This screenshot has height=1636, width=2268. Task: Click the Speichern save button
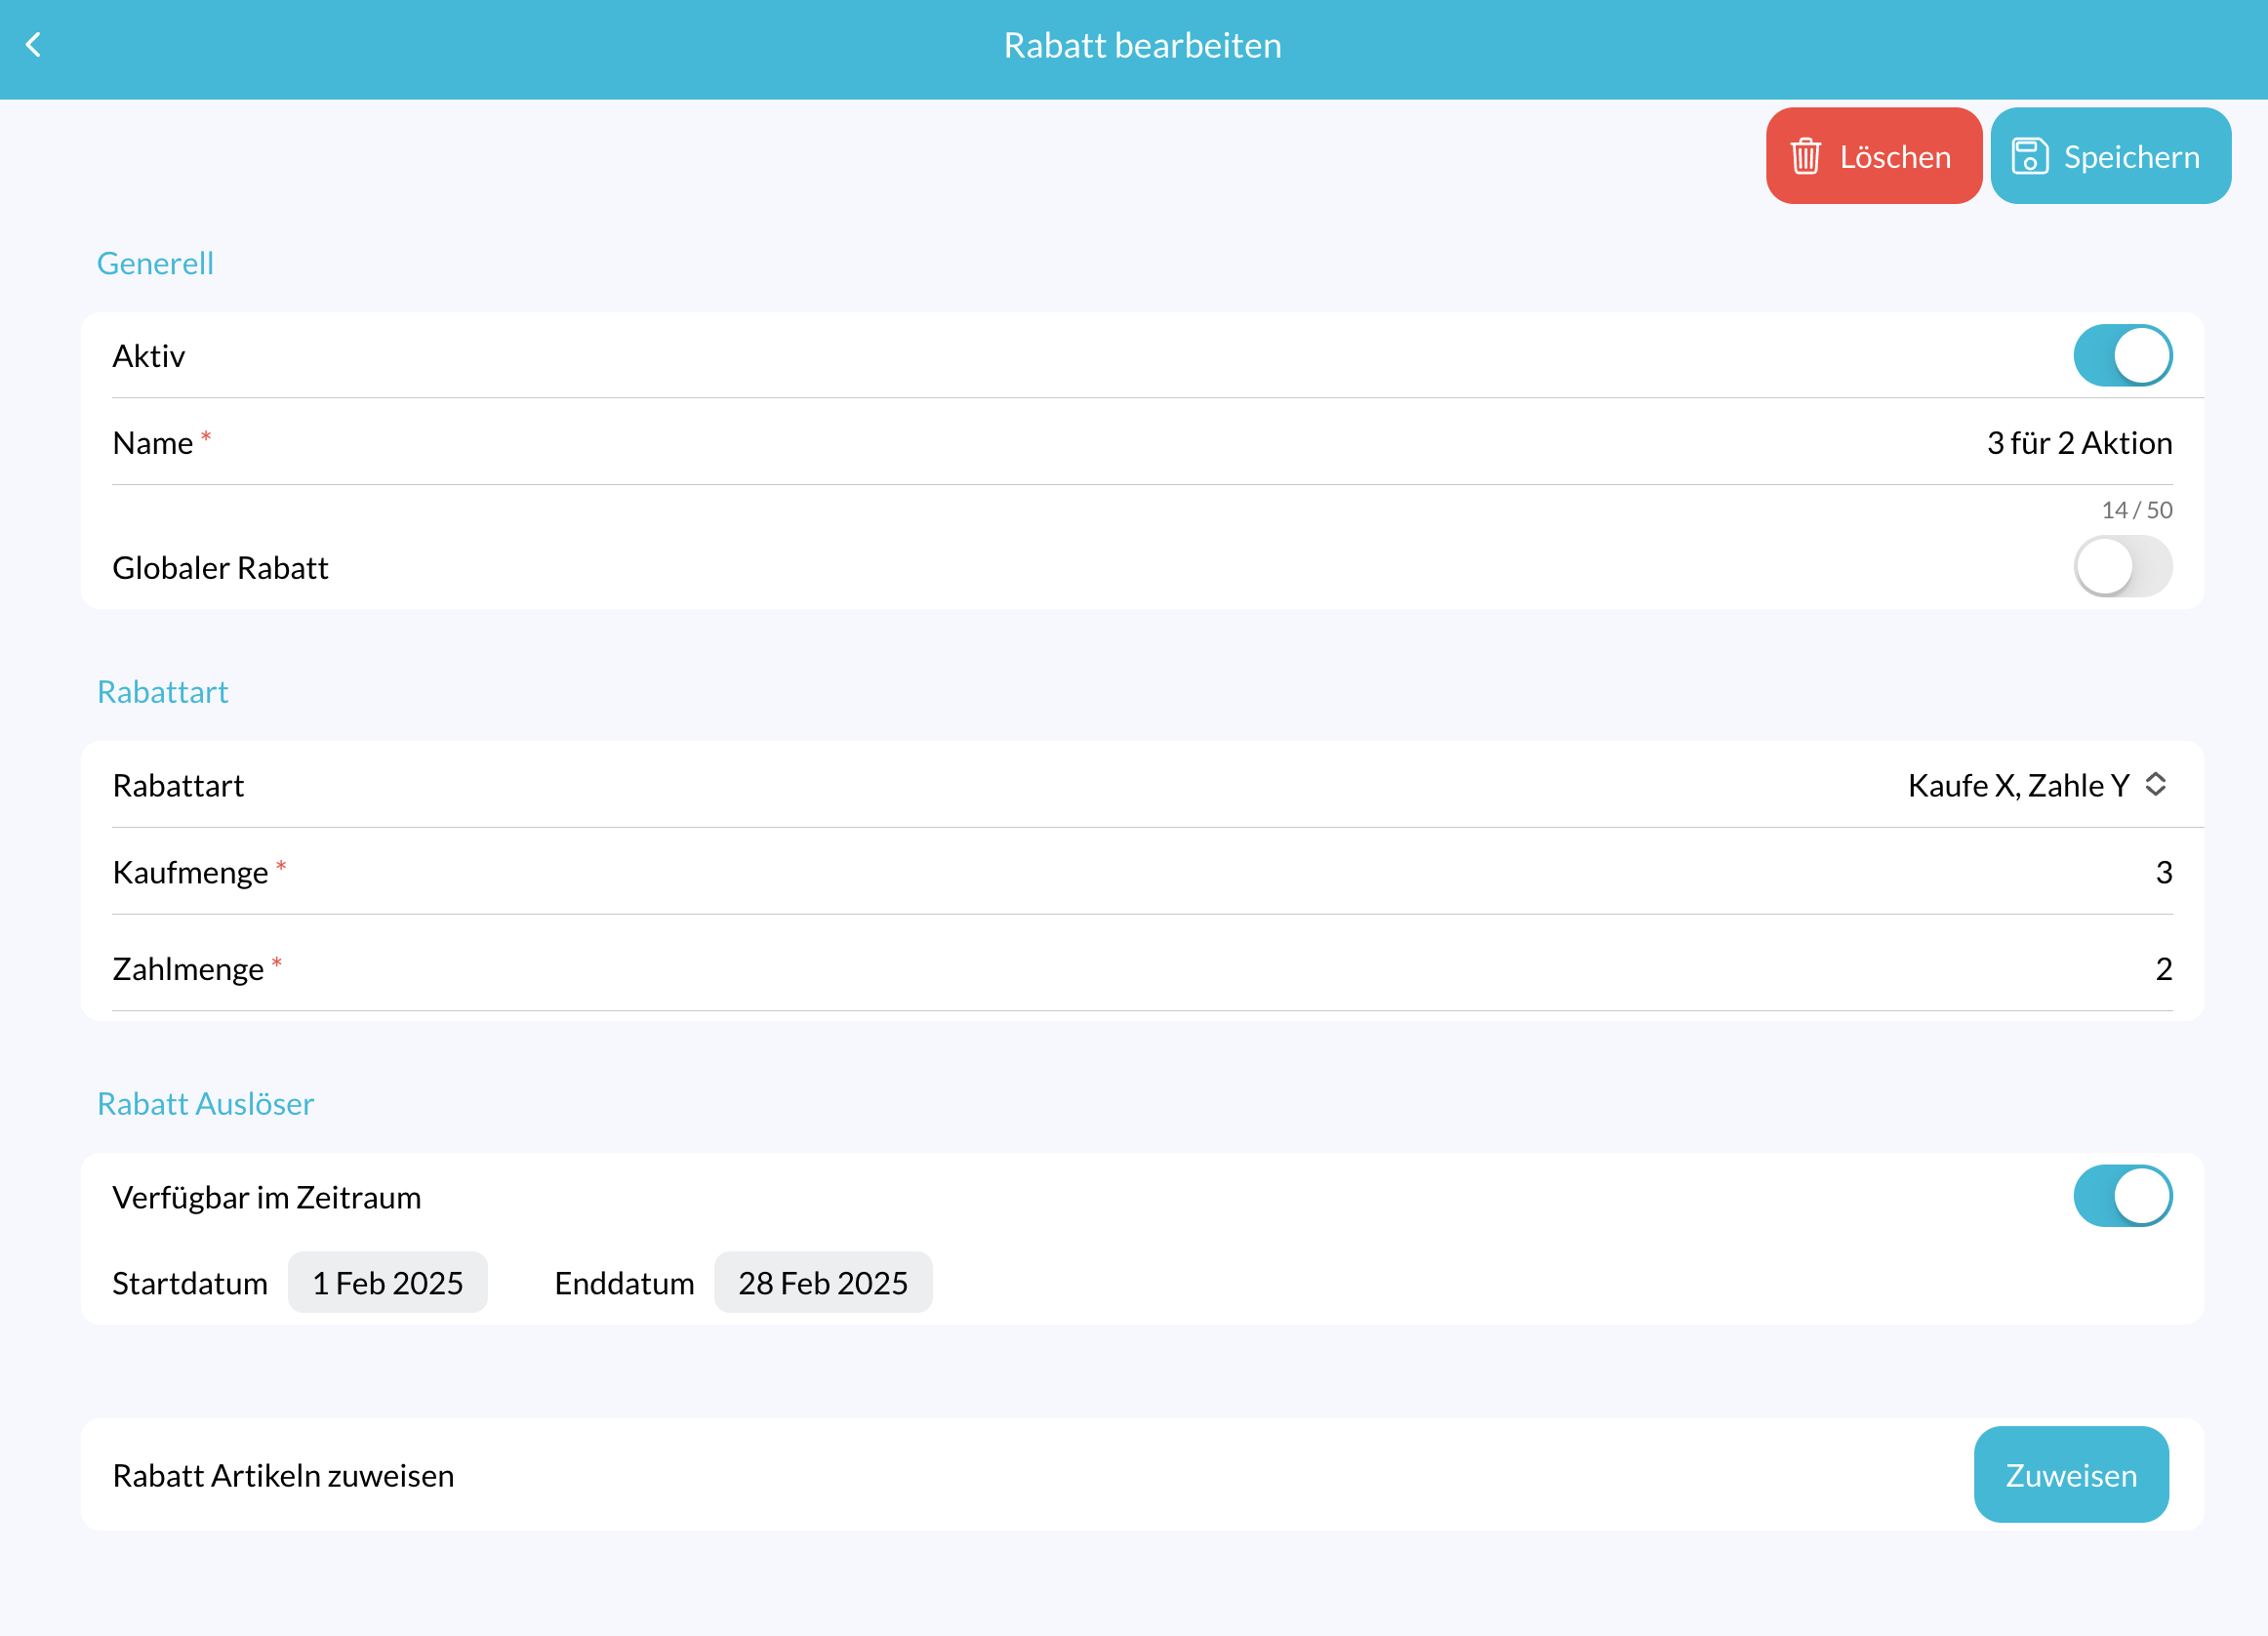(2110, 156)
